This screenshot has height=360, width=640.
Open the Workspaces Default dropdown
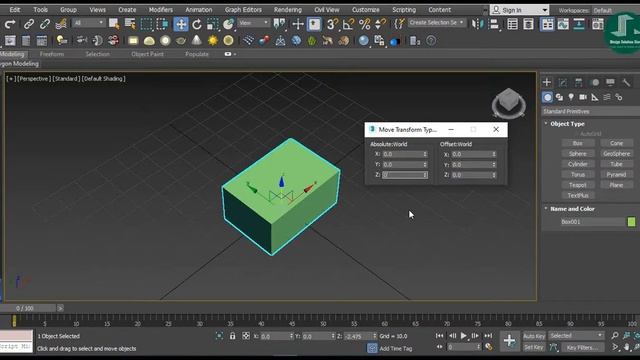pyautogui.click(x=616, y=10)
